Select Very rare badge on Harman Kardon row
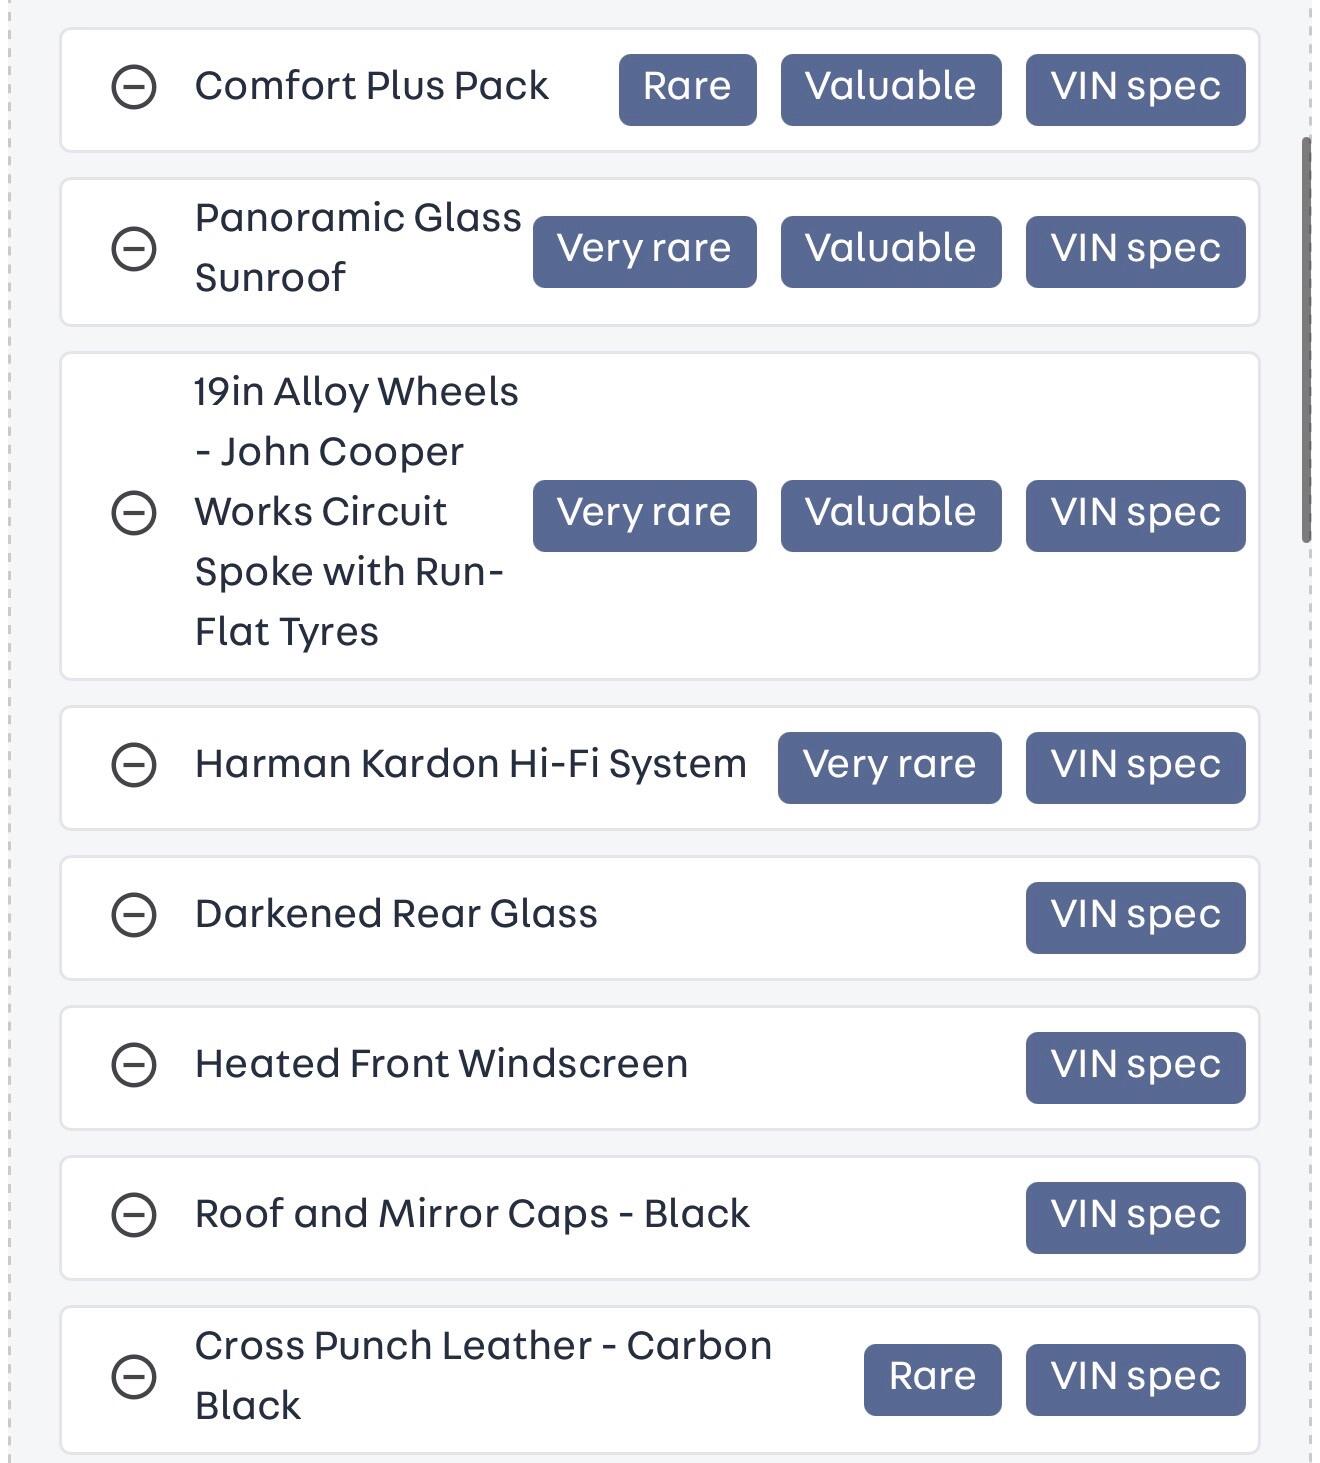The height and width of the screenshot is (1463, 1320). (889, 766)
